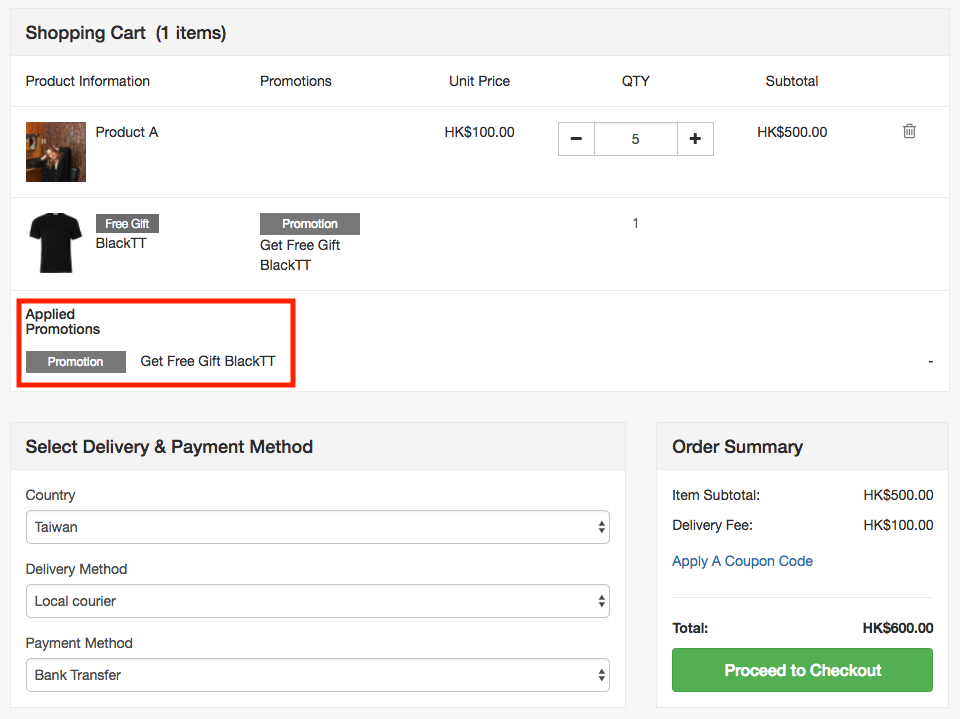
Task: Click the Delivery Fee value HK$100.00
Action: [x=898, y=525]
